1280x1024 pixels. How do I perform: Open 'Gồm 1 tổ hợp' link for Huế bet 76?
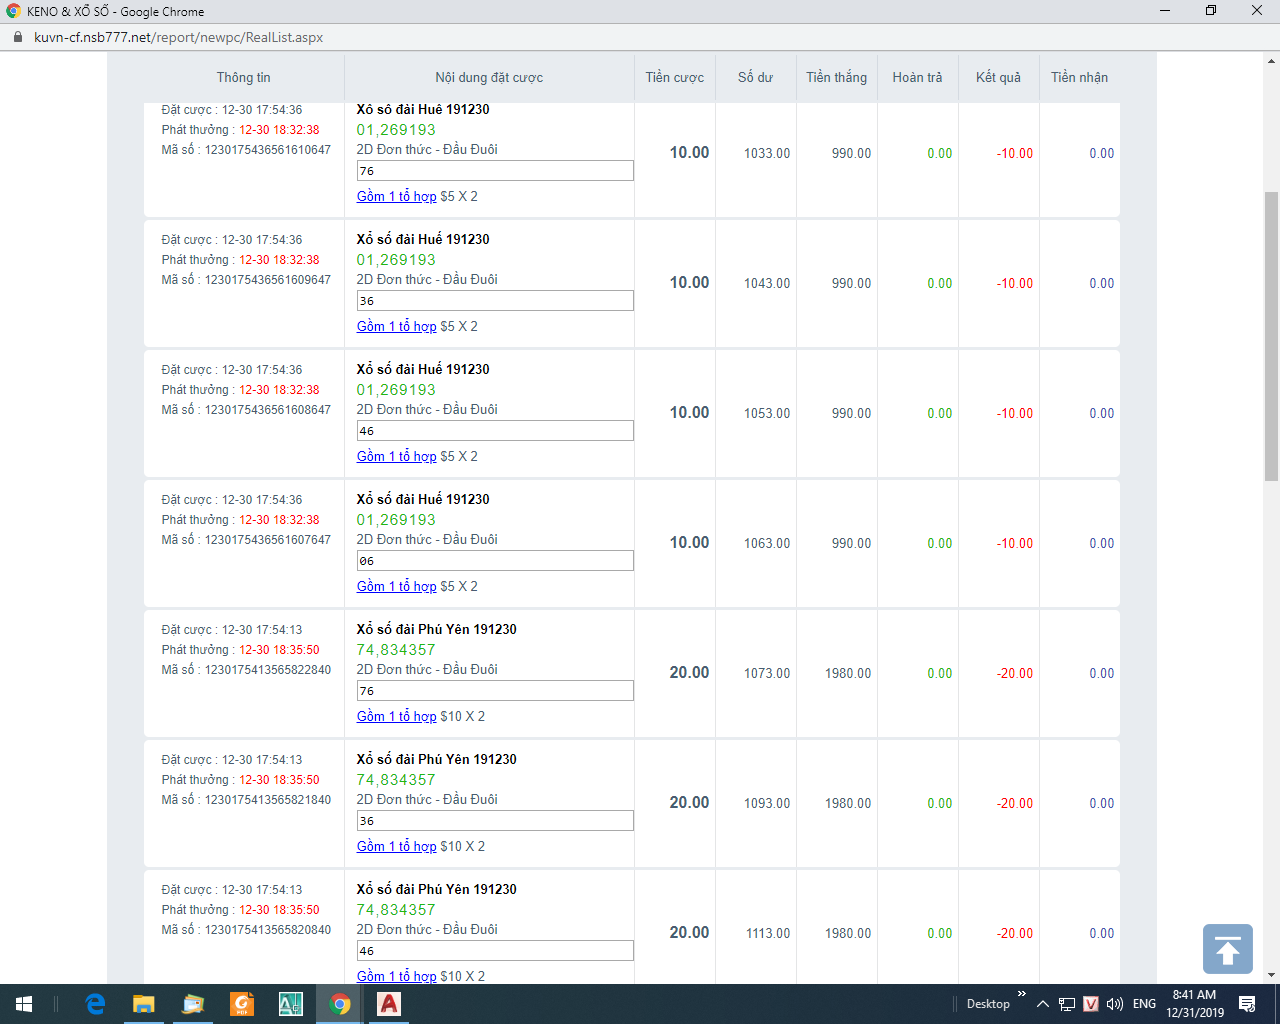point(396,197)
